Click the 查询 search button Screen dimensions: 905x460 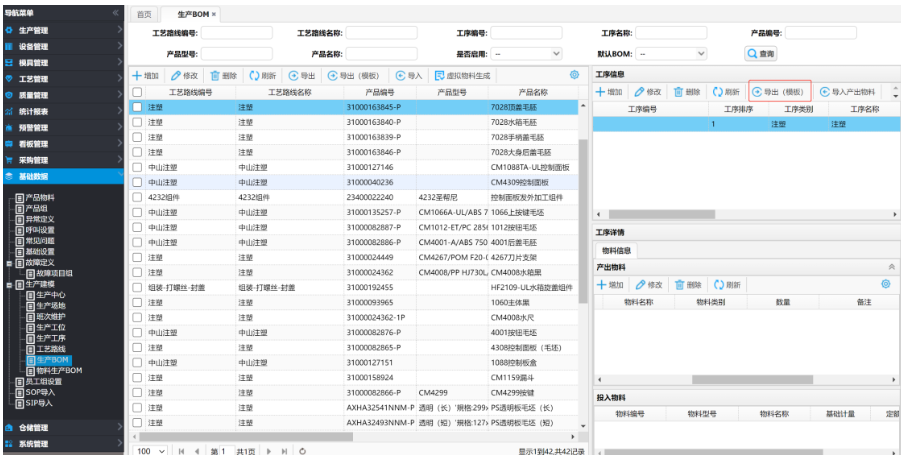click(x=761, y=54)
